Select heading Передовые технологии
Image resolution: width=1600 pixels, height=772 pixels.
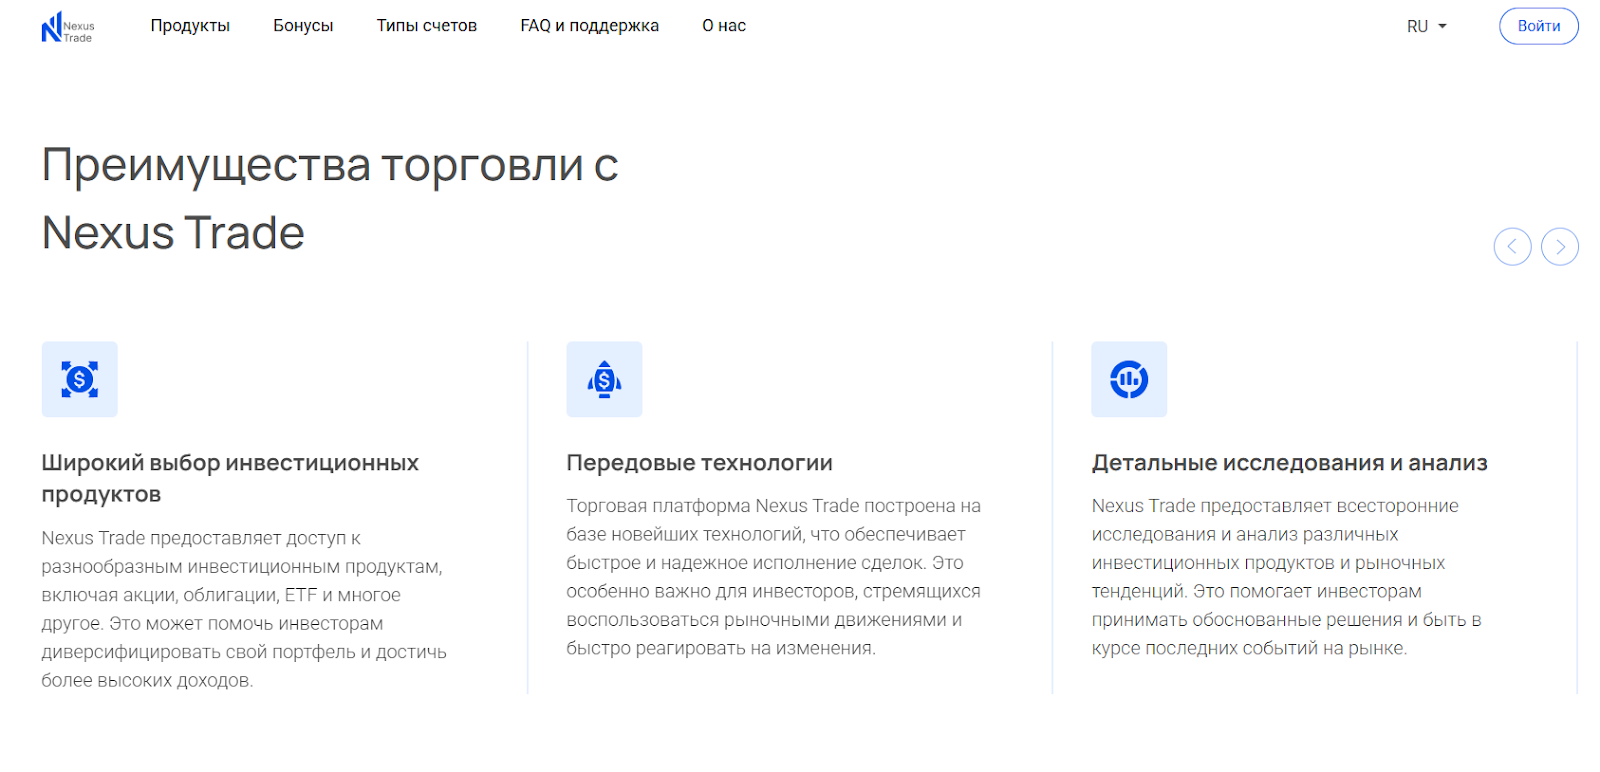(699, 463)
